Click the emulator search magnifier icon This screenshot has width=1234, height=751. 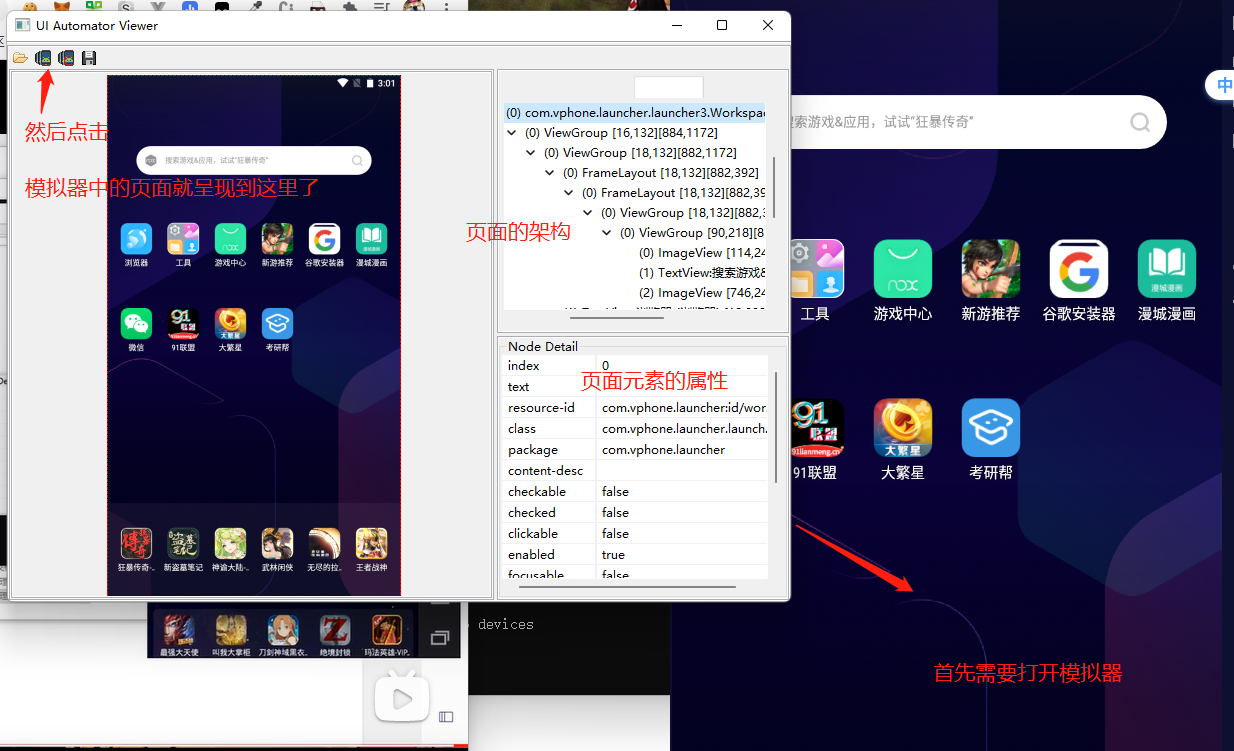1140,122
